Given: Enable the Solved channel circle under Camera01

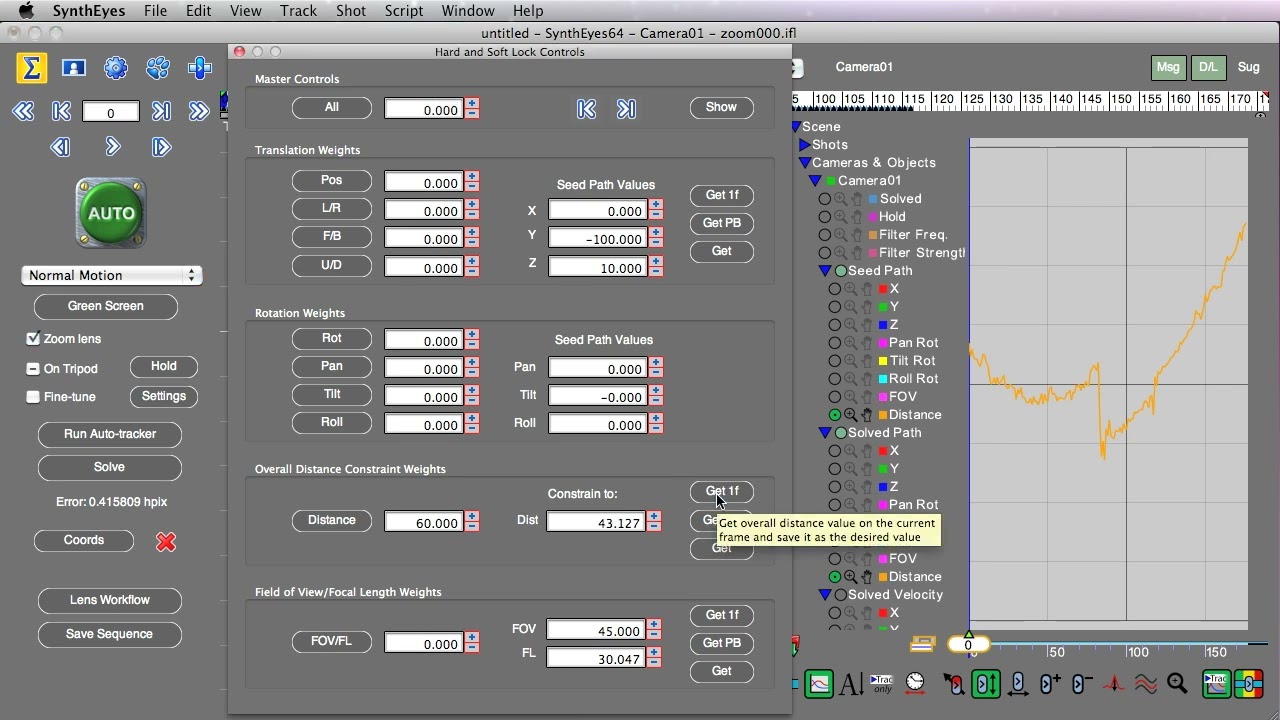Looking at the screenshot, I should click(825, 199).
